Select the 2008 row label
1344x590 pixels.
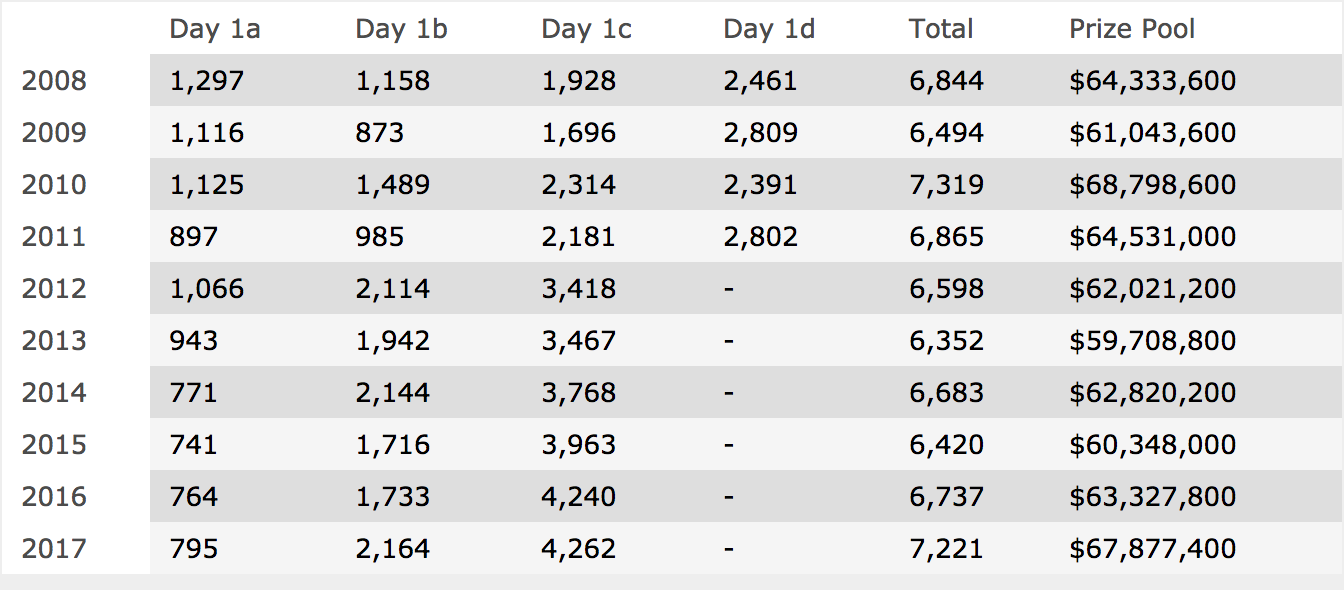point(54,81)
